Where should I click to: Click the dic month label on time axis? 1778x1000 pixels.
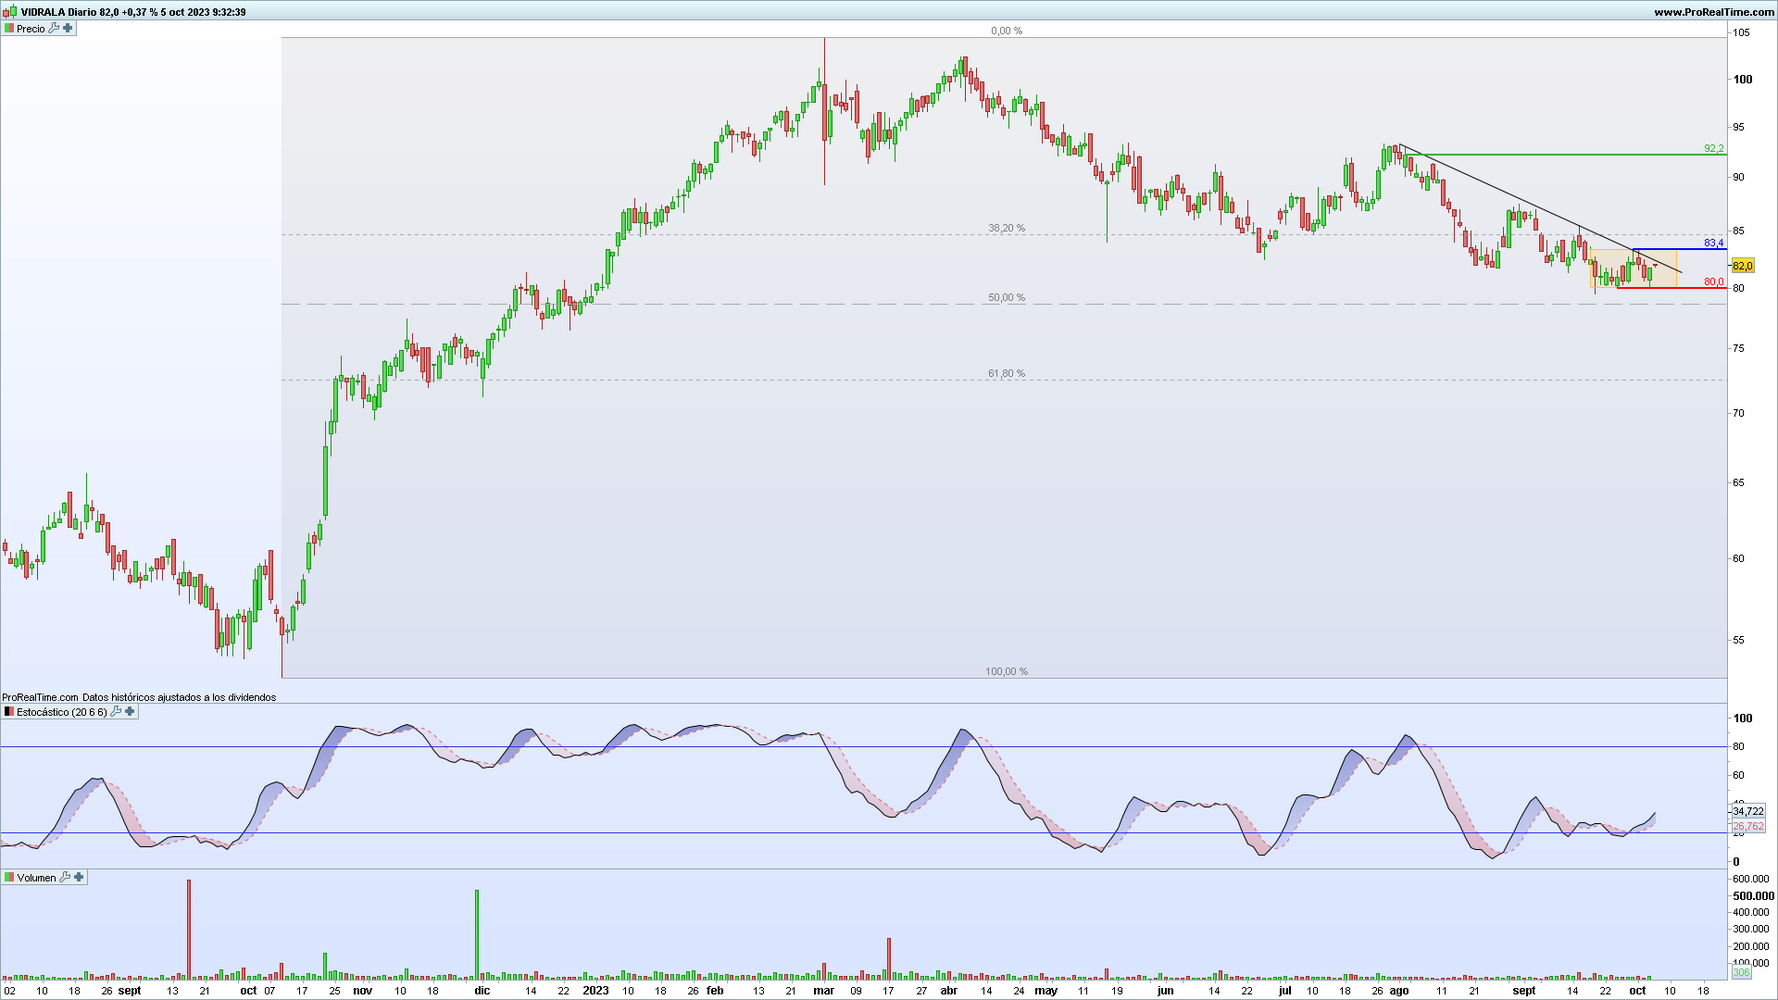tap(482, 991)
